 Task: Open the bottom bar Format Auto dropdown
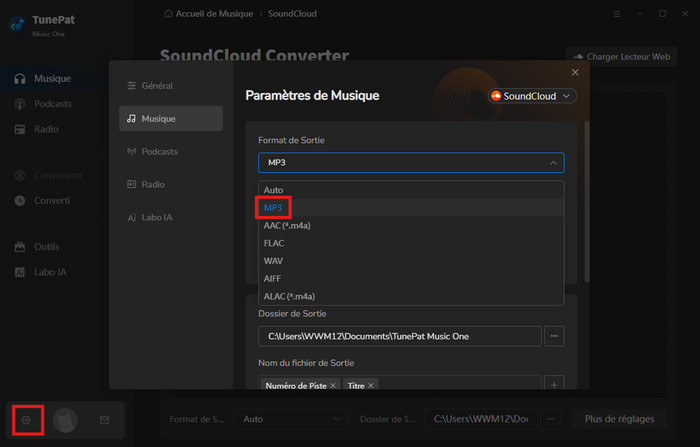click(290, 419)
